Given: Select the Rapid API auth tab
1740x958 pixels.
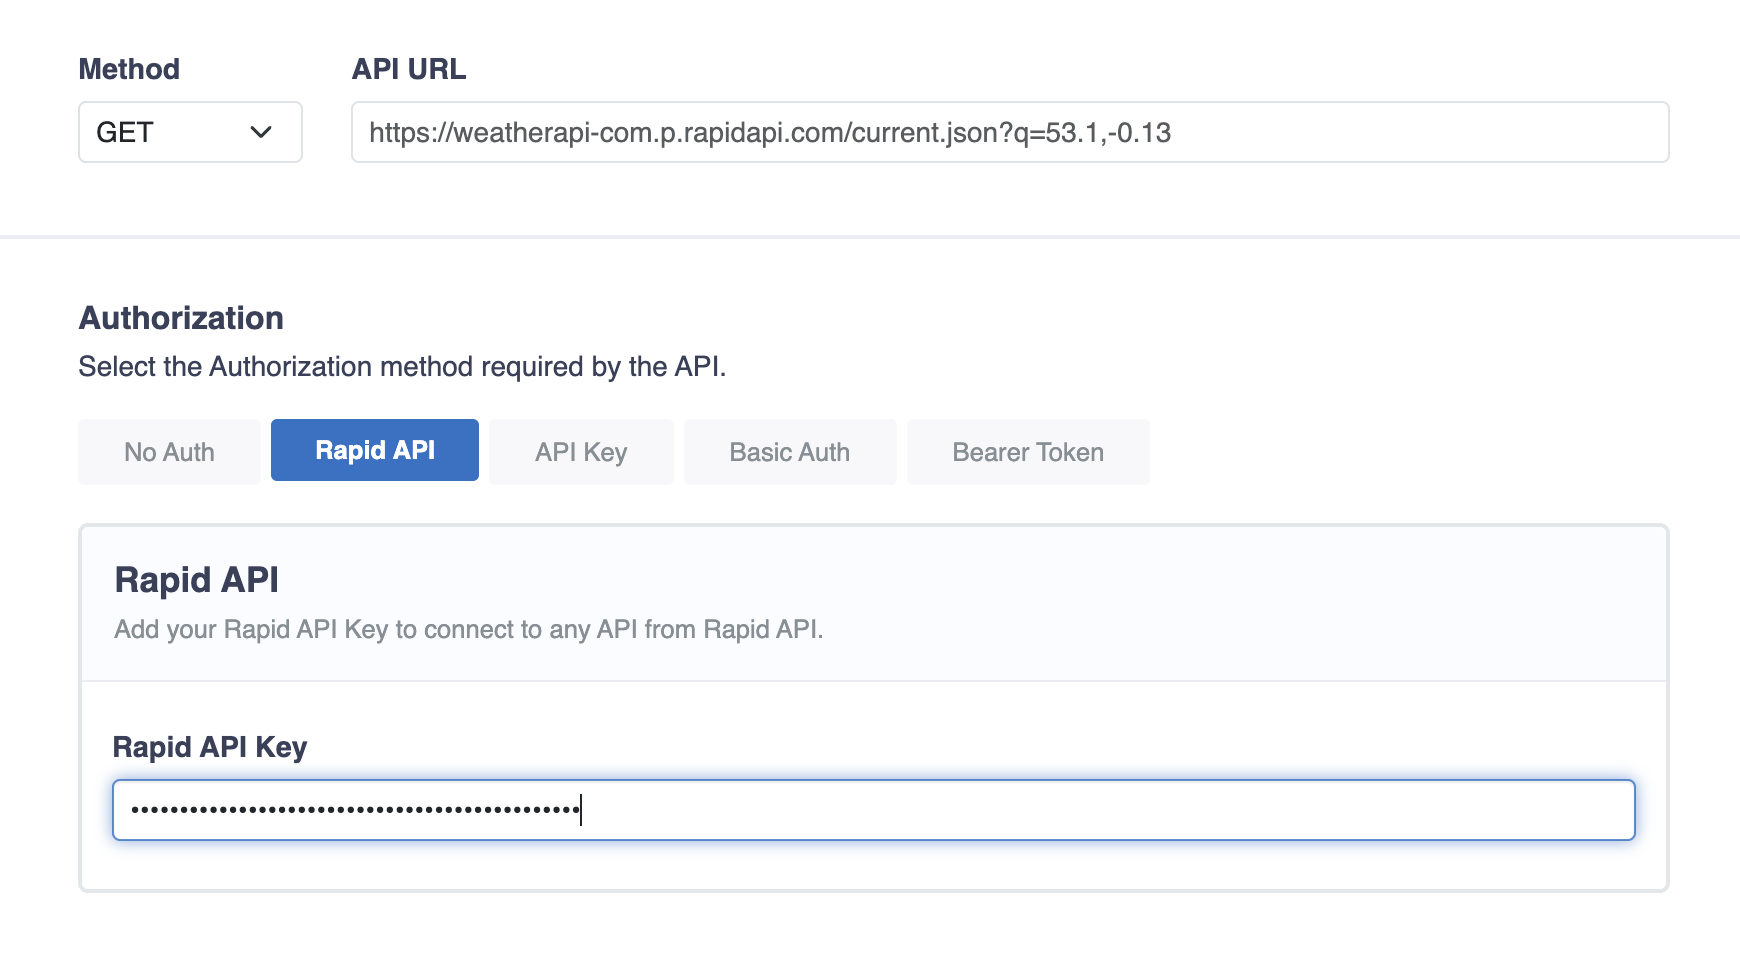Looking at the screenshot, I should (x=375, y=450).
